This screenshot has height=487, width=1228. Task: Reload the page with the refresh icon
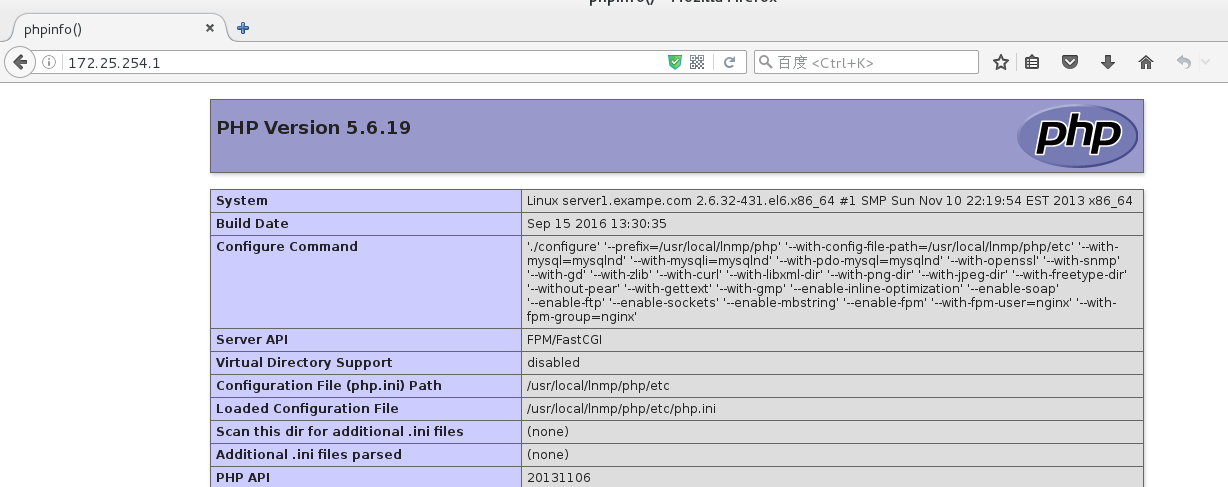[730, 62]
